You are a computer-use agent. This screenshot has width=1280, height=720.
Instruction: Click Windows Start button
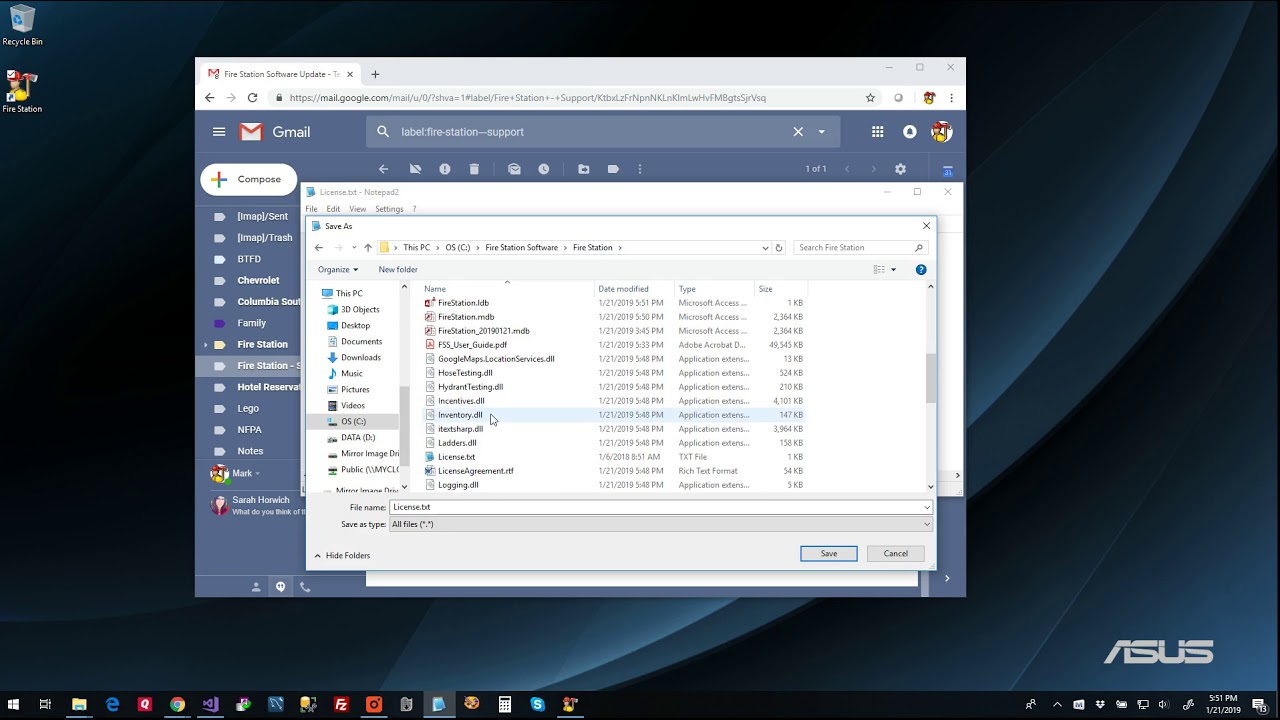(15, 704)
